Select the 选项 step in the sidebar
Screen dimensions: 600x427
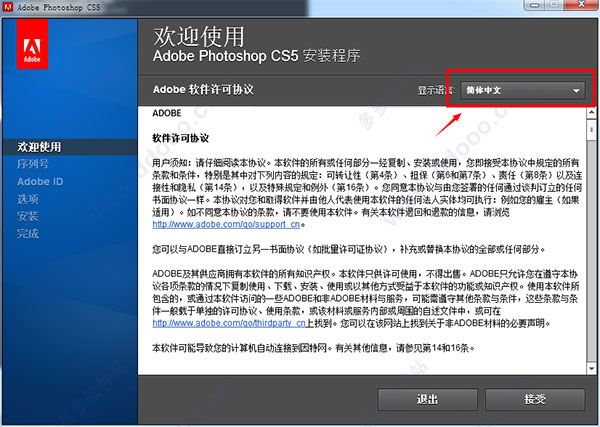pyautogui.click(x=27, y=199)
